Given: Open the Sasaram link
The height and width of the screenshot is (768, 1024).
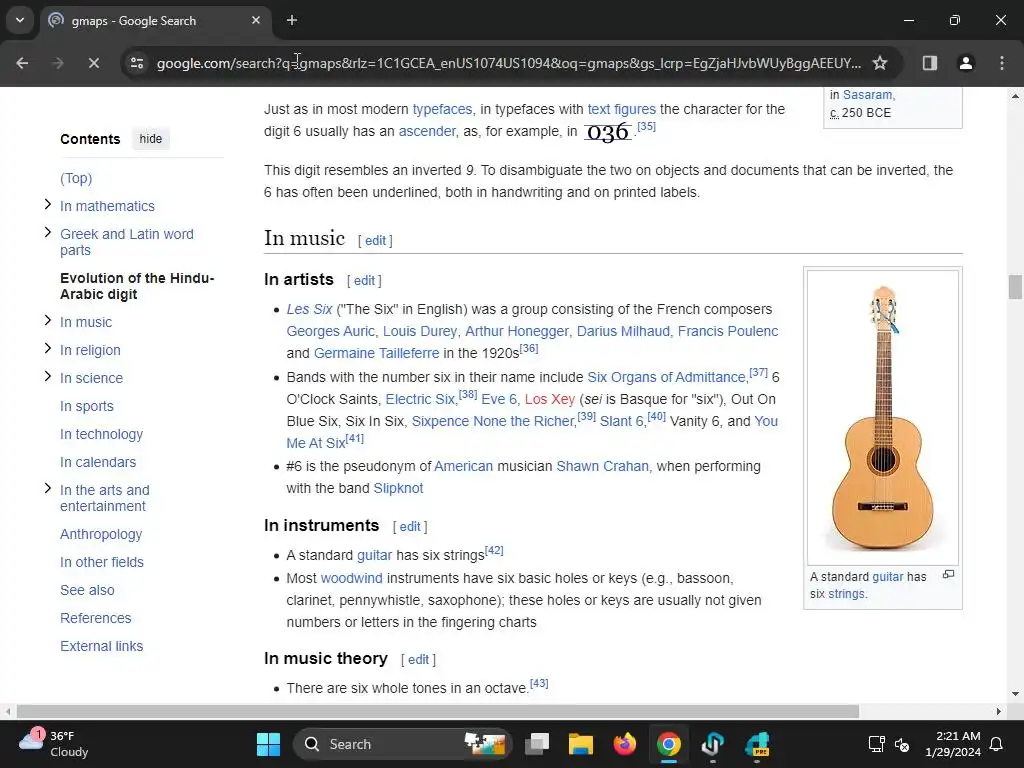Looking at the screenshot, I should click(x=867, y=95).
